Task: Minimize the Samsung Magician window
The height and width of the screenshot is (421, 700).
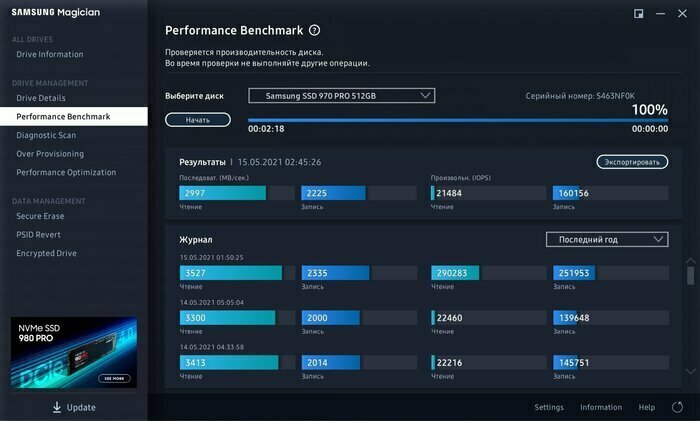Action: (x=660, y=13)
